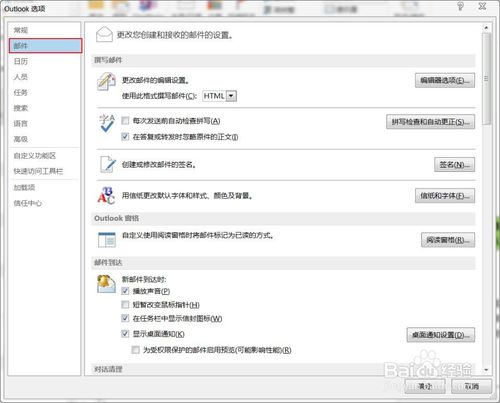Click the stationery and fonts ABC icon

106,195
